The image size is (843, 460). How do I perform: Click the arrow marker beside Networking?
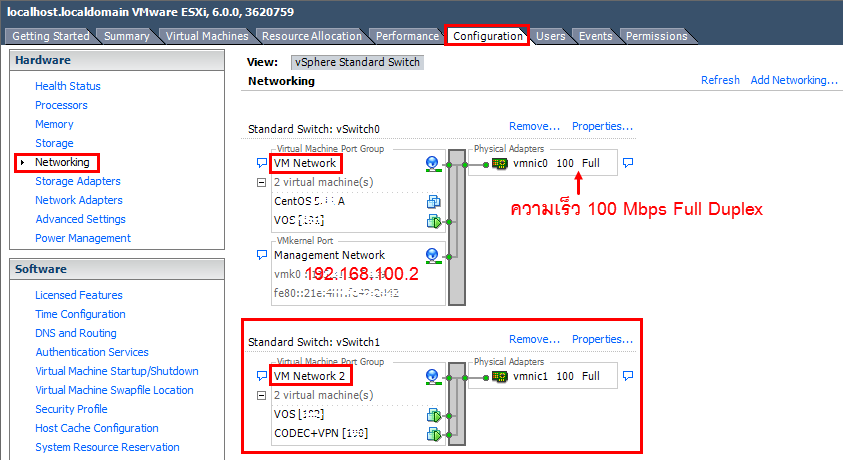[23, 162]
